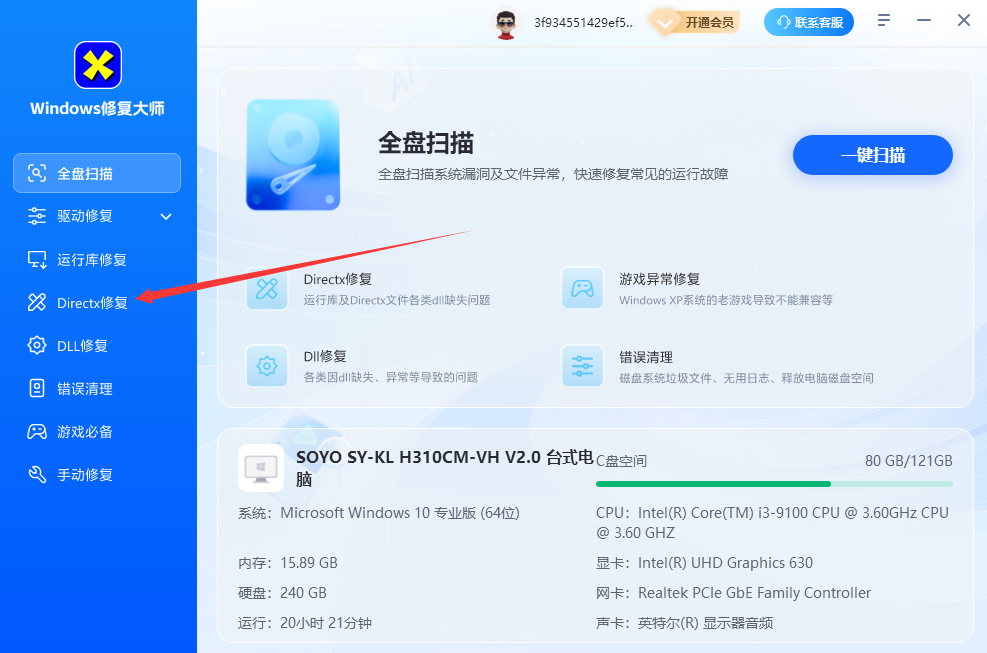
Task: Click the Directx修复 card title in the main panel
Action: (338, 279)
